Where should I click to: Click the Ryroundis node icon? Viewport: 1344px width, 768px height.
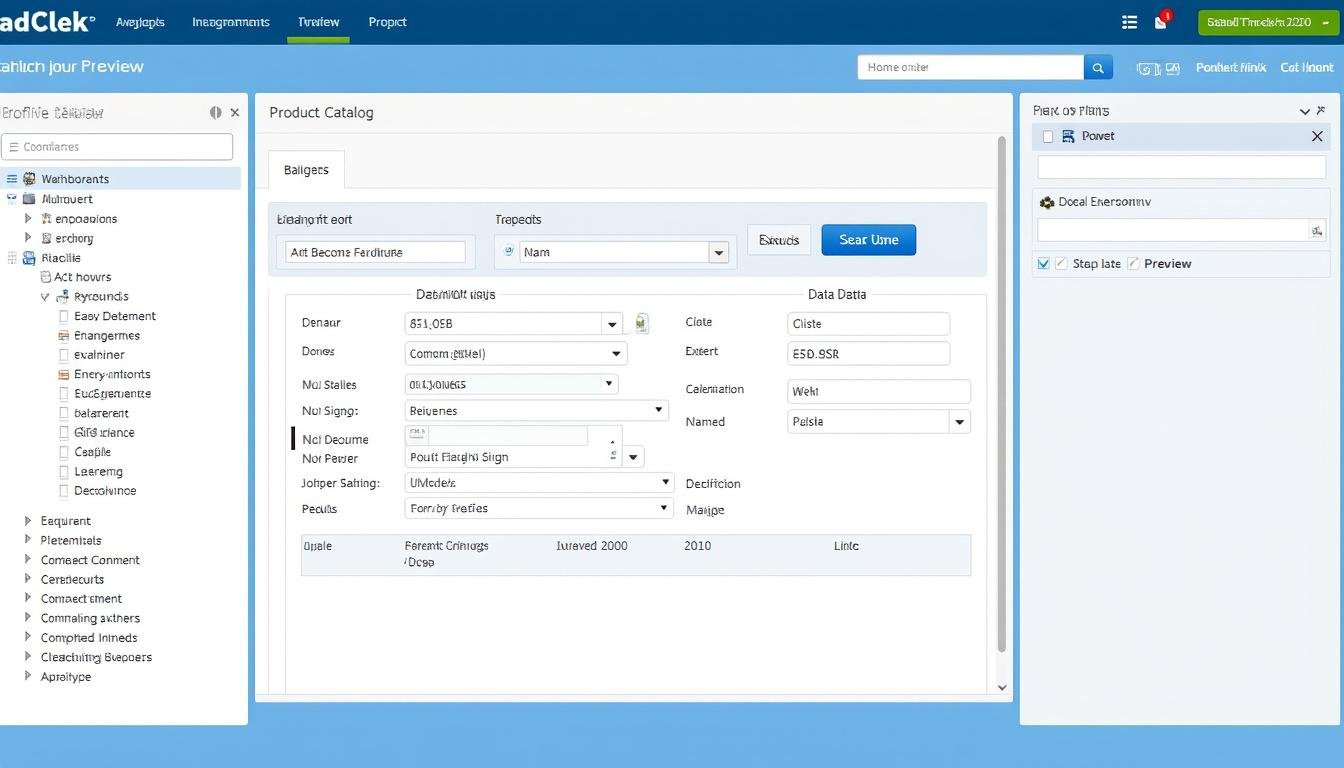[64, 296]
